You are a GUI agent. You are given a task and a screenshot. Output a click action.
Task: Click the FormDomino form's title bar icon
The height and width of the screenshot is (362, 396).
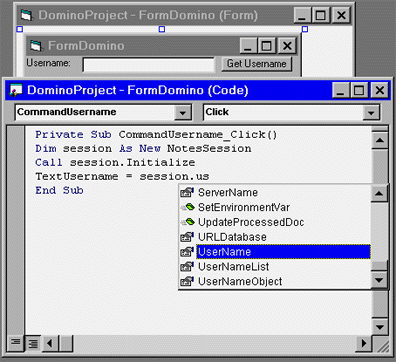[x=36, y=46]
